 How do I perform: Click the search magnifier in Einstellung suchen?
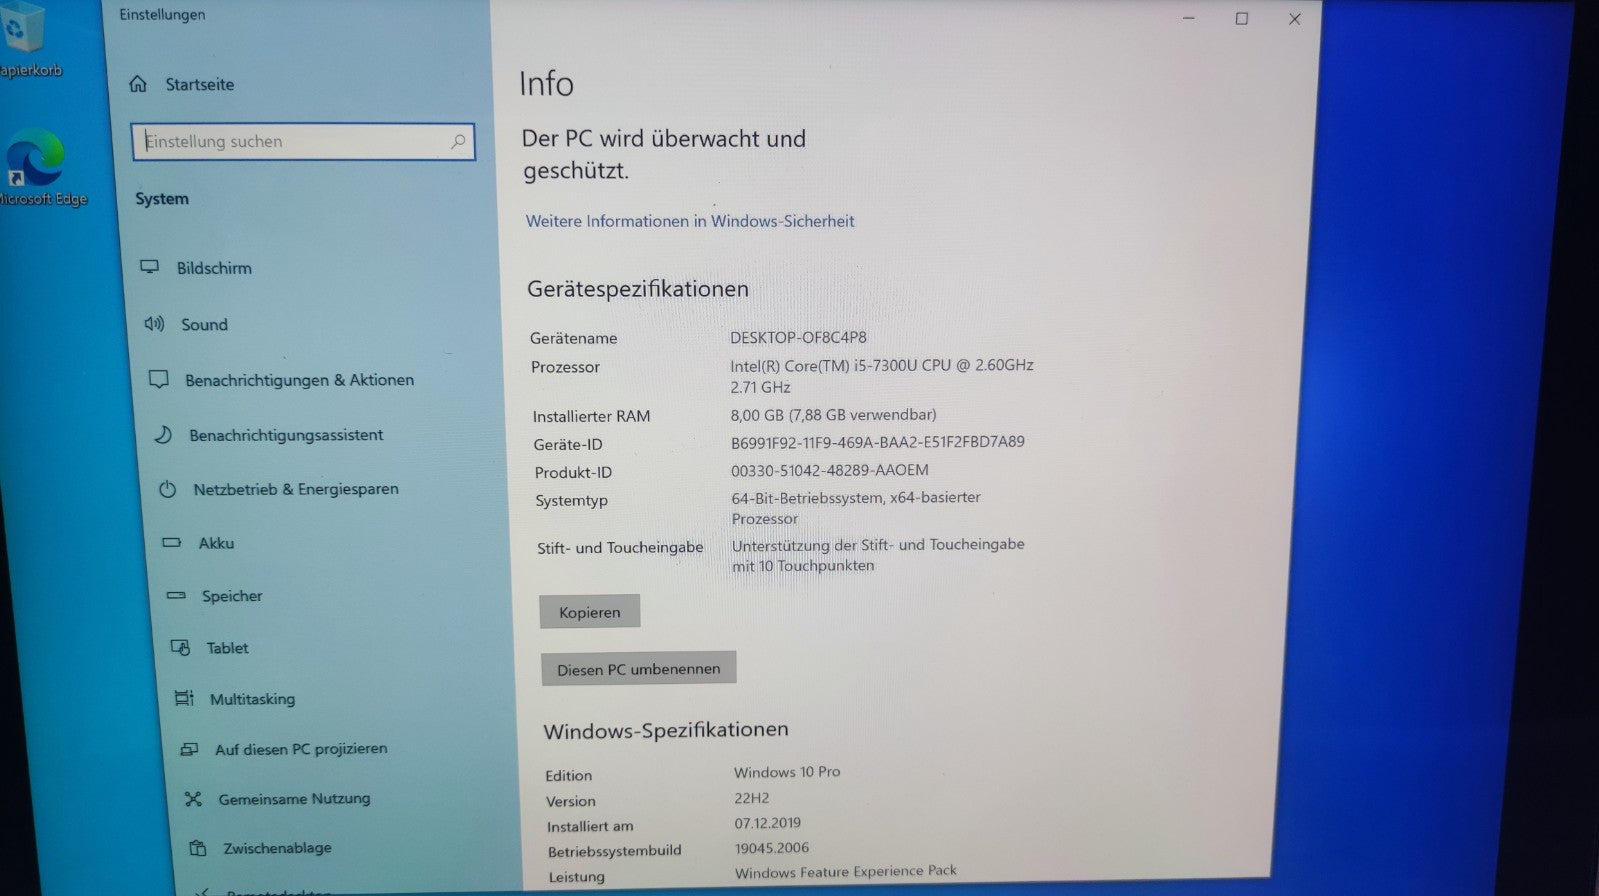pos(458,142)
